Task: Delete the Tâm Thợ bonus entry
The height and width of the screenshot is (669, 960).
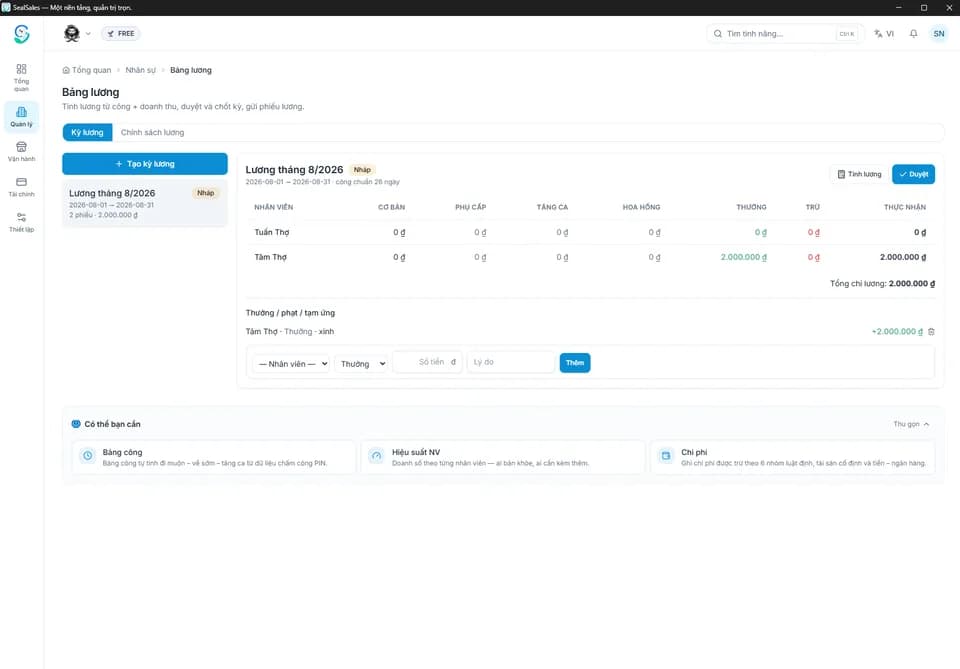Action: point(931,332)
